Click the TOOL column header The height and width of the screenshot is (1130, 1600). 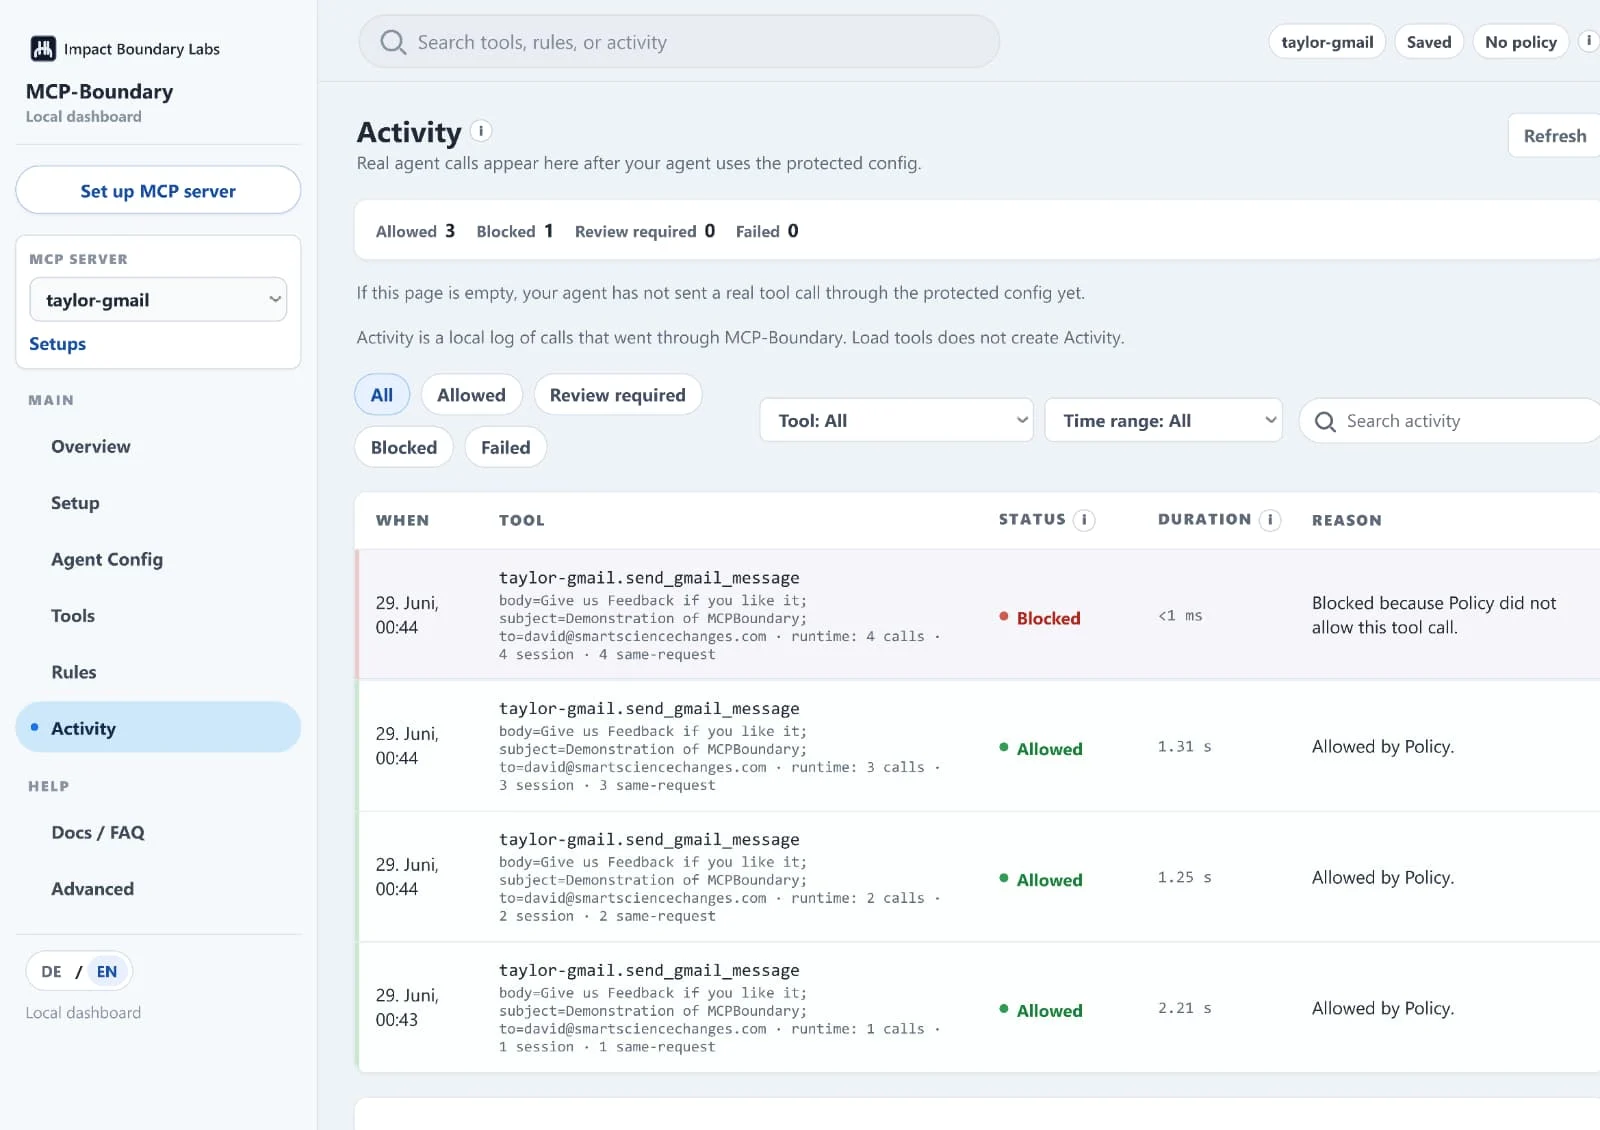(522, 520)
